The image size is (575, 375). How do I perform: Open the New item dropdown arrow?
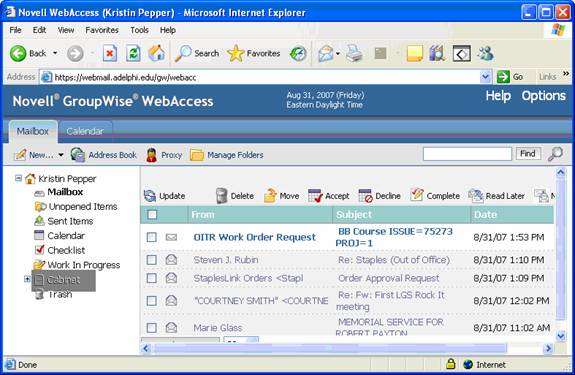pyautogui.click(x=61, y=155)
